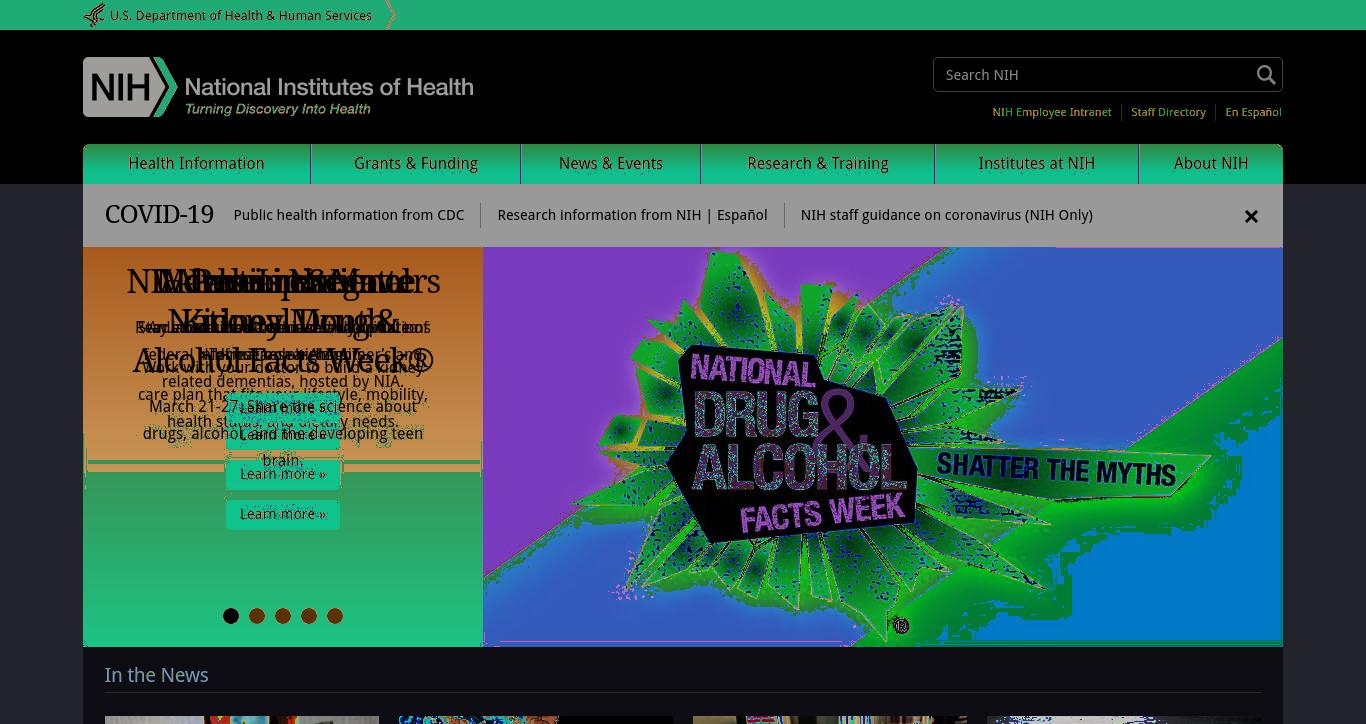Open the COVID-19 Español link

[742, 215]
